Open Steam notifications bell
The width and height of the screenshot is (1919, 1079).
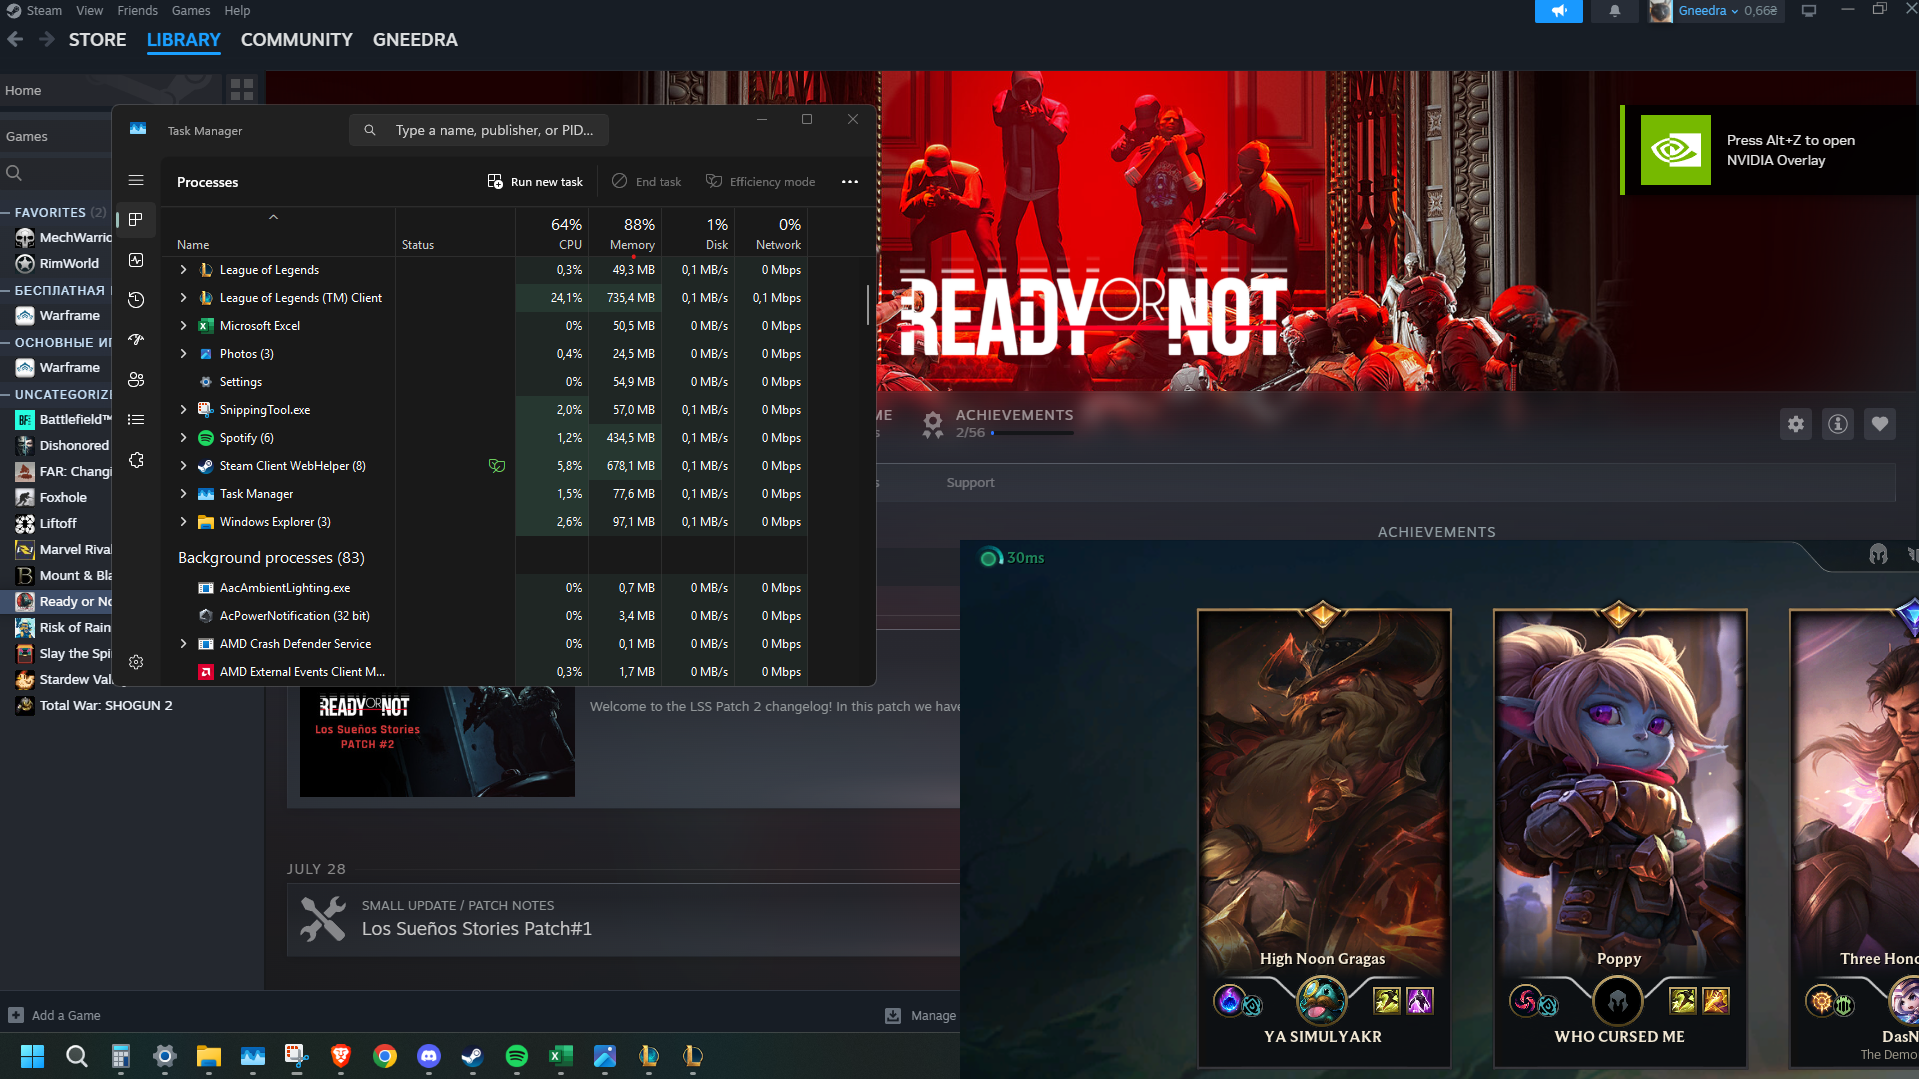[1614, 11]
